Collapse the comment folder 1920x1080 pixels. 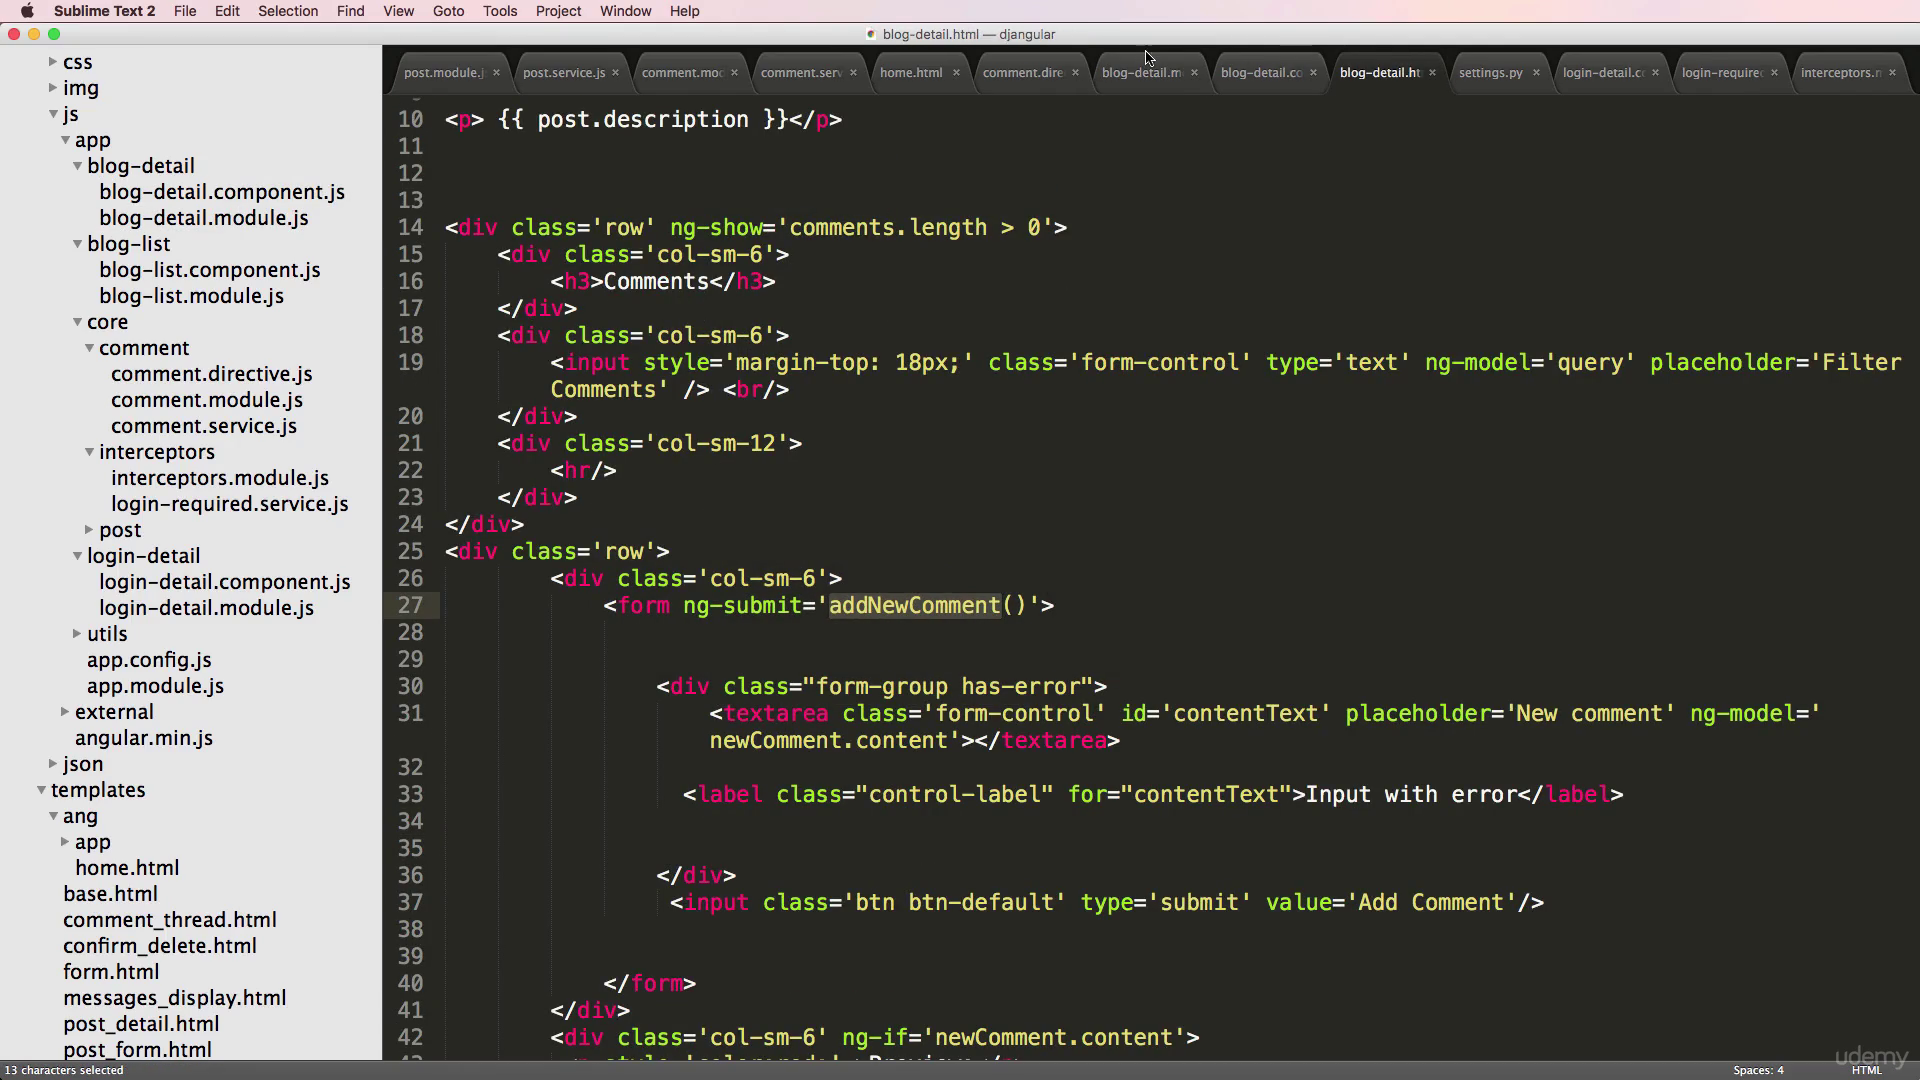89,348
